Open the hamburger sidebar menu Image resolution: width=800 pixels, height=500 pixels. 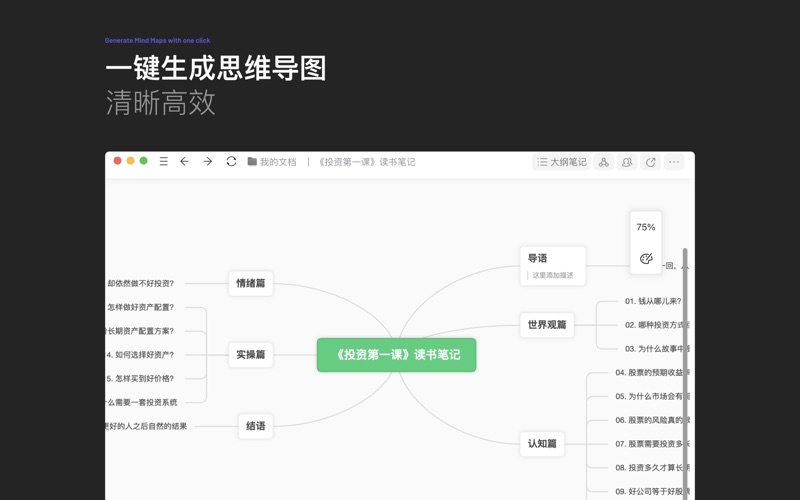pyautogui.click(x=164, y=161)
